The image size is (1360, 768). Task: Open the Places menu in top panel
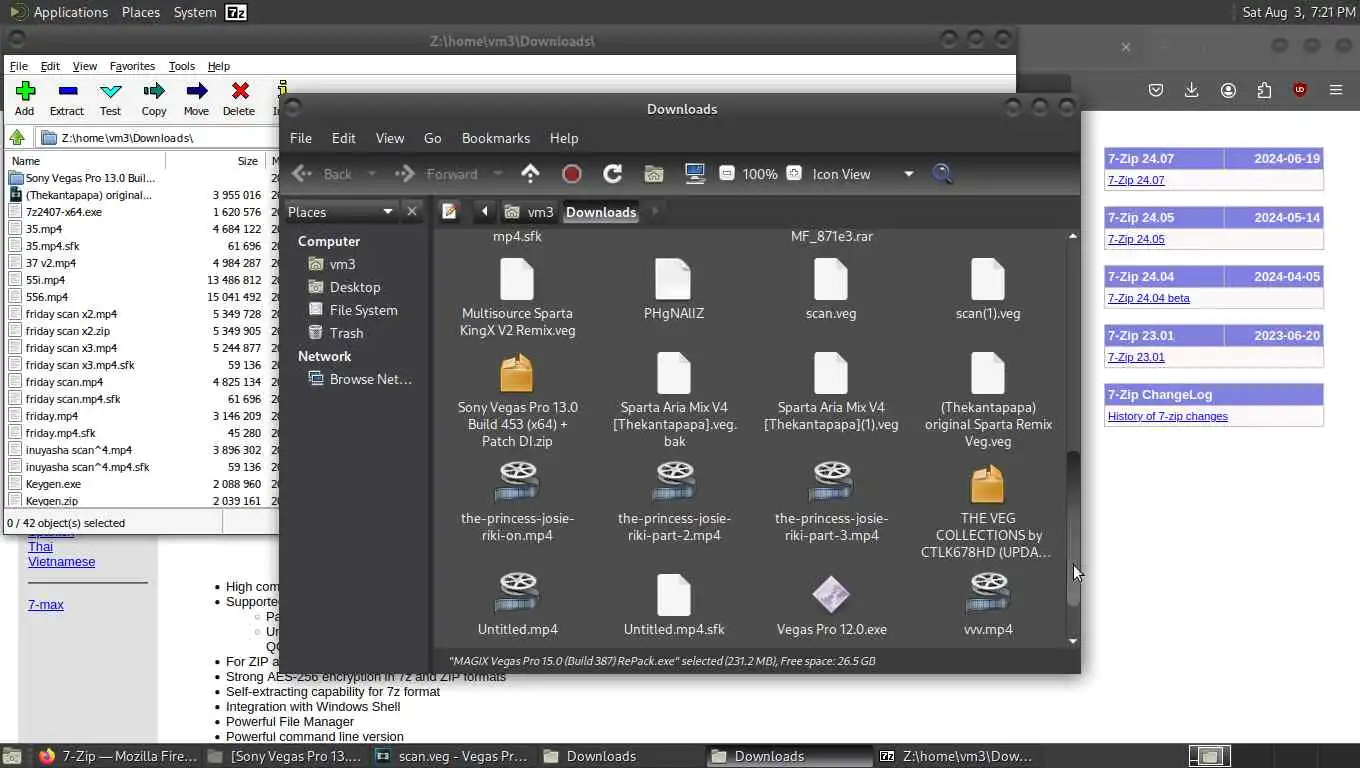click(140, 12)
